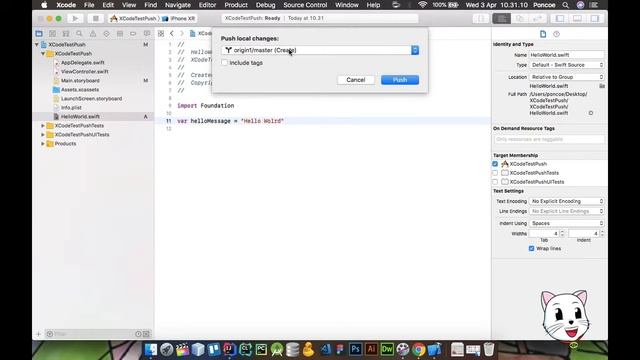The image size is (640, 360).
Task: Select the Project navigator folder icon
Action: [39, 33]
